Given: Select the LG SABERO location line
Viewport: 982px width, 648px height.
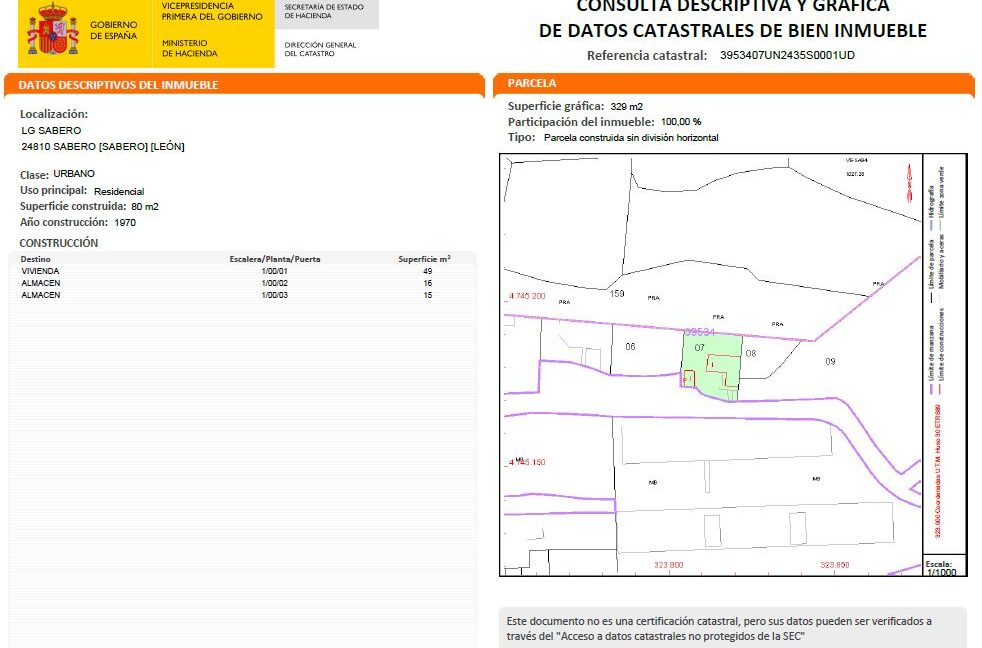Looking at the screenshot, I should point(51,130).
